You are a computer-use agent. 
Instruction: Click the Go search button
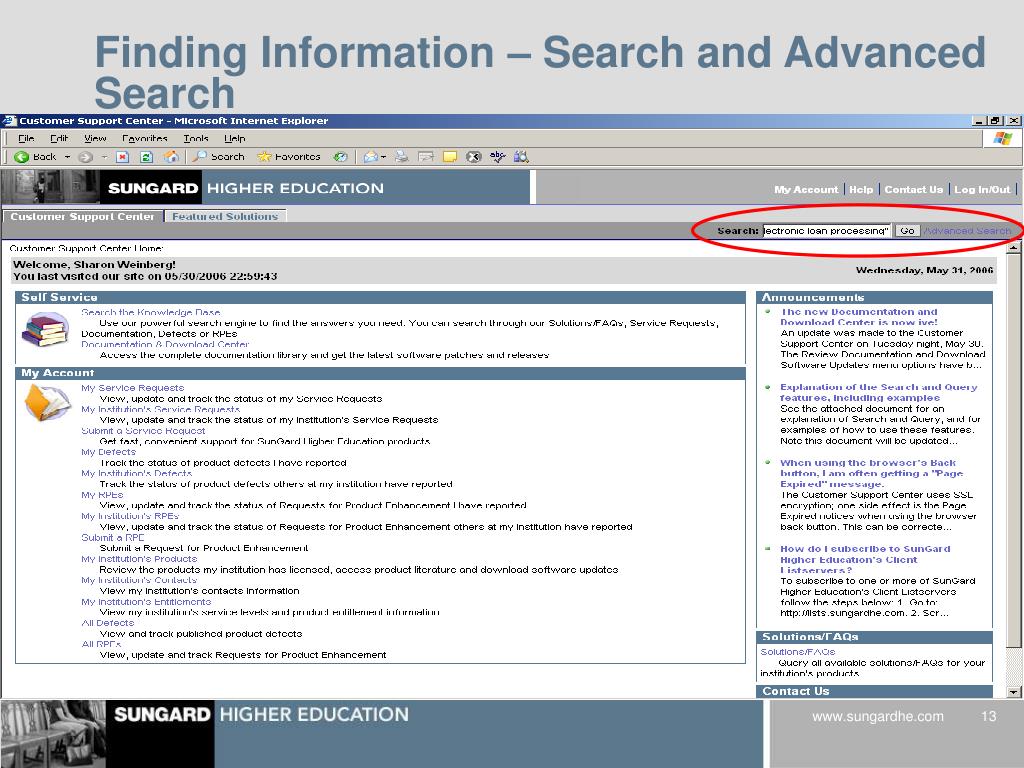click(907, 231)
